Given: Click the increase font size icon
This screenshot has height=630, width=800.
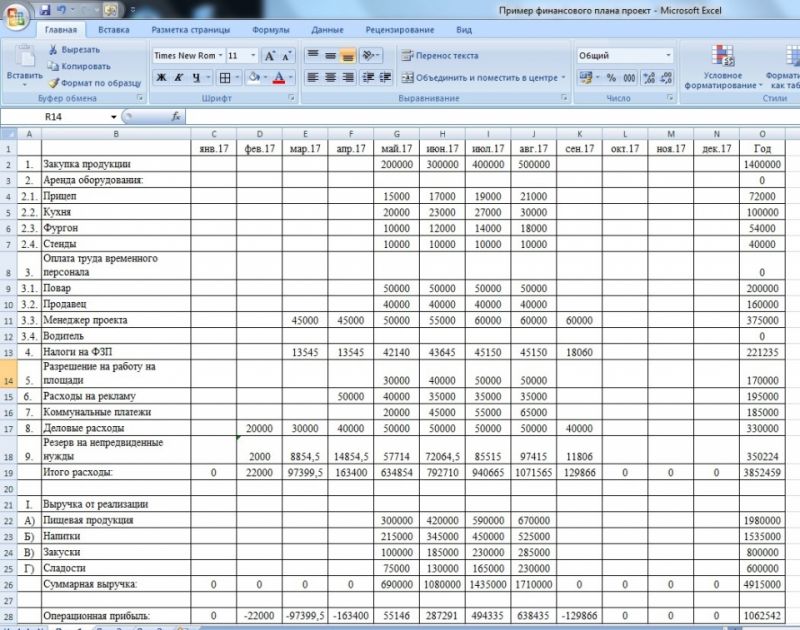Looking at the screenshot, I should coord(269,56).
